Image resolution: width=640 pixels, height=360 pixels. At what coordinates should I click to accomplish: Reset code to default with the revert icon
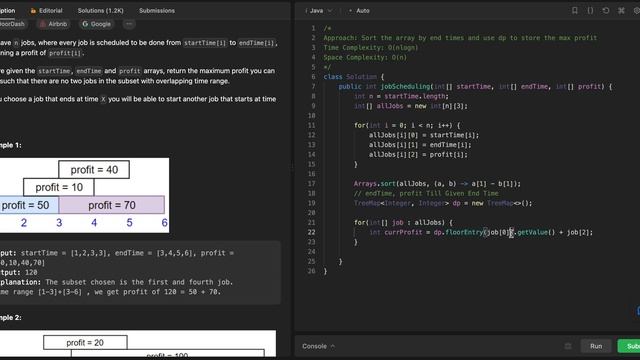point(606,11)
